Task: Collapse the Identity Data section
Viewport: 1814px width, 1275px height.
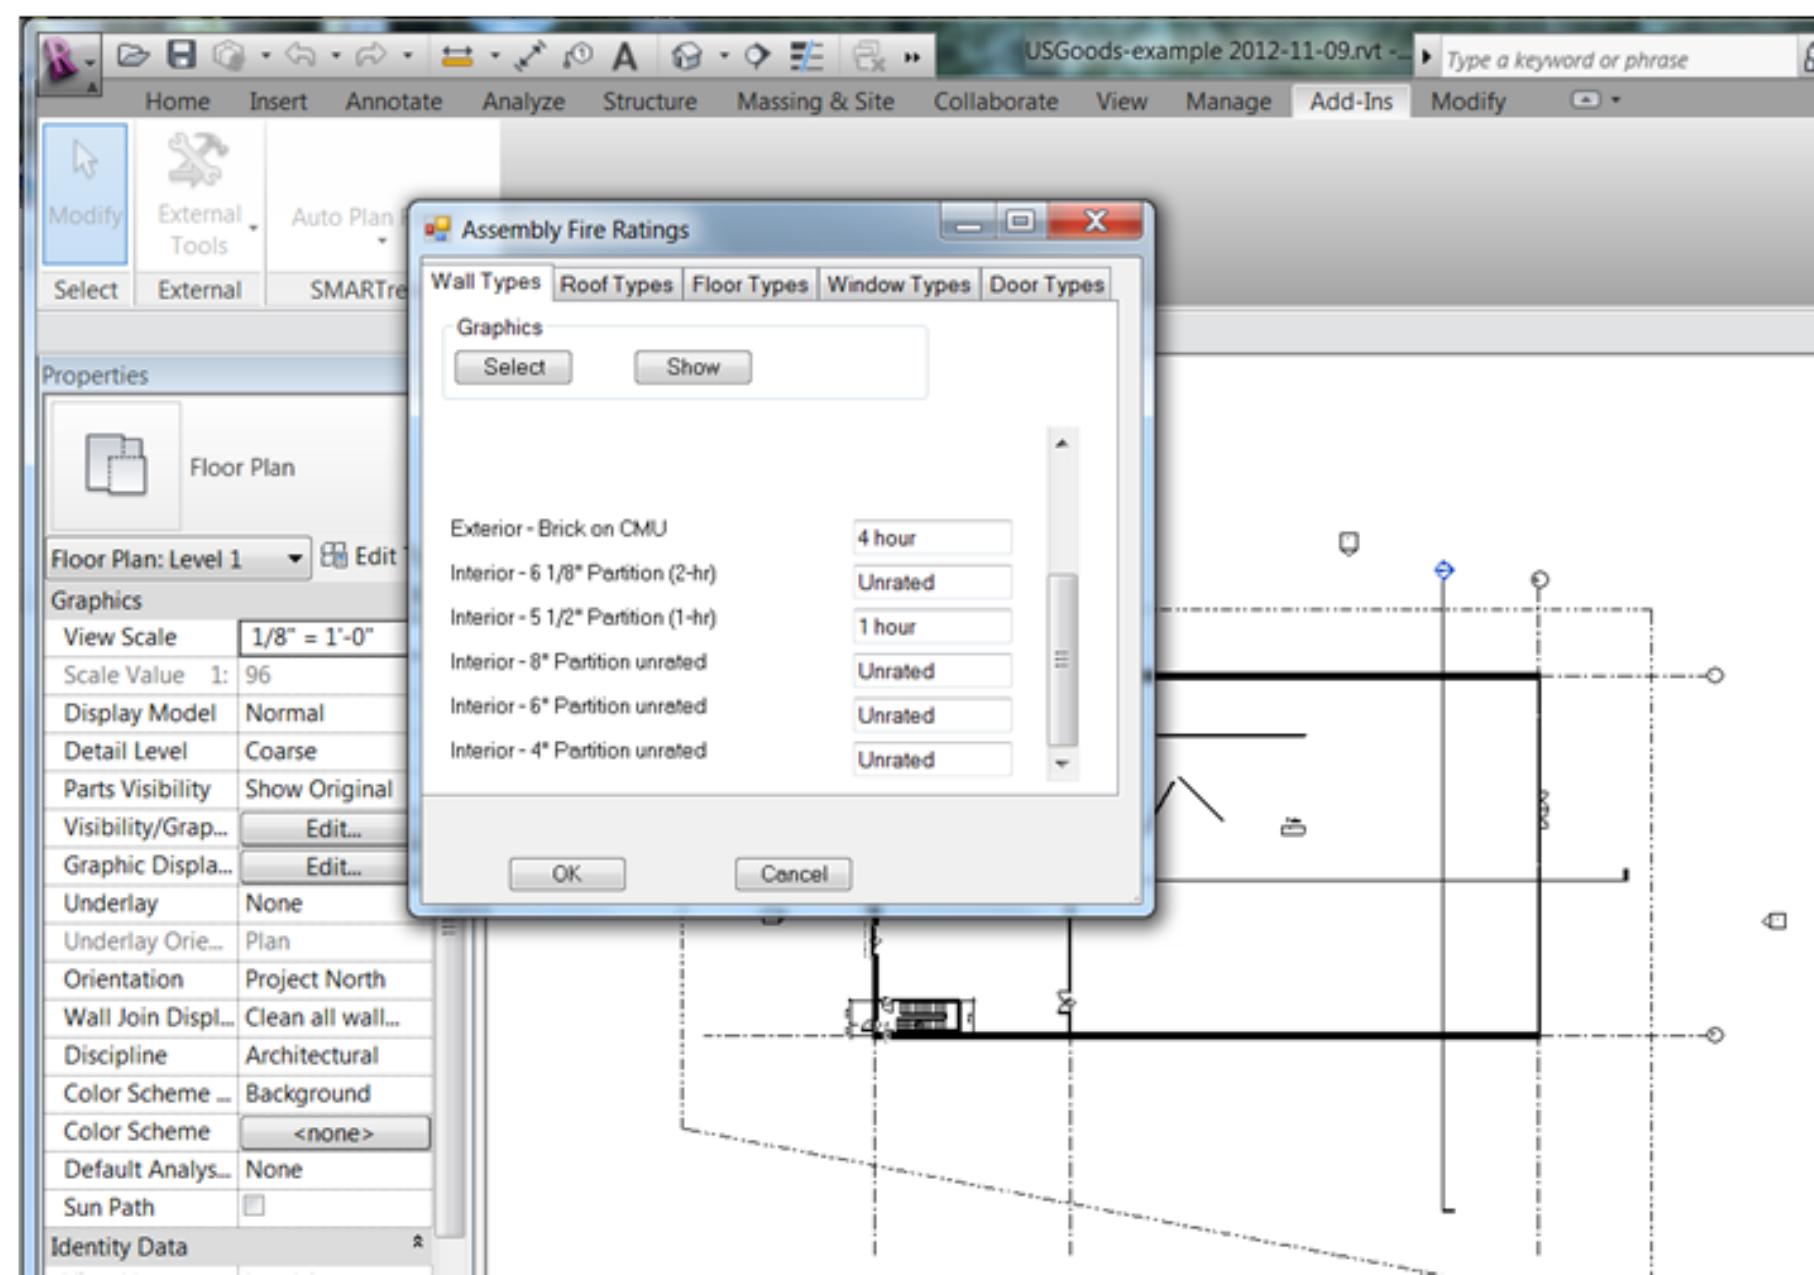Action: pos(417,1243)
